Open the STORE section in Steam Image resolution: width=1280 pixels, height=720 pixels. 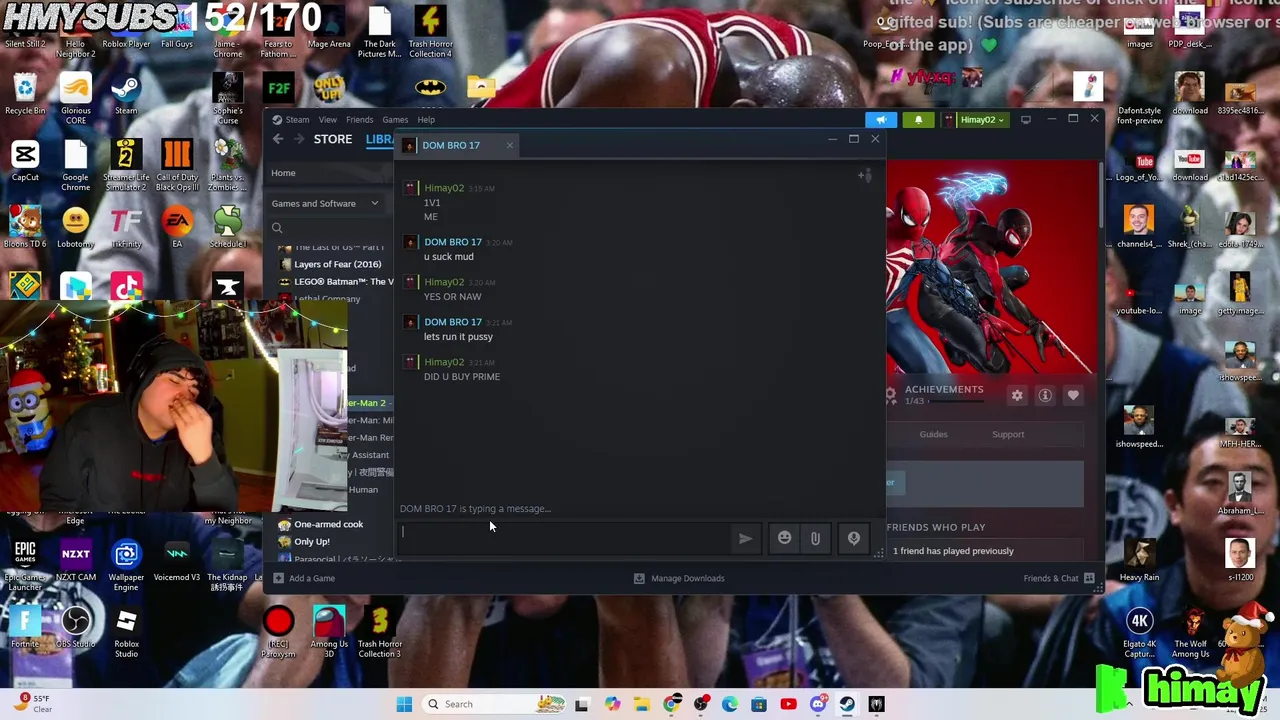click(x=333, y=139)
